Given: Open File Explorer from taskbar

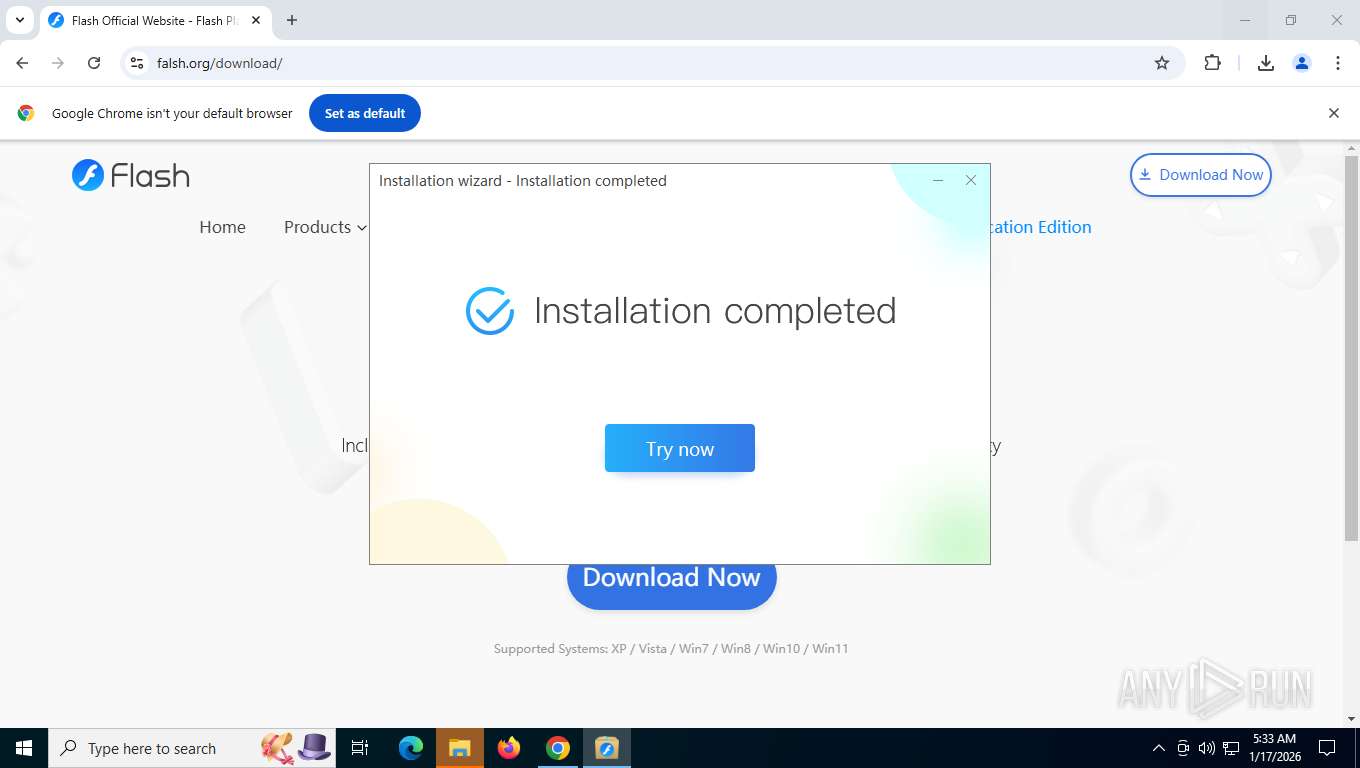Looking at the screenshot, I should click(459, 748).
